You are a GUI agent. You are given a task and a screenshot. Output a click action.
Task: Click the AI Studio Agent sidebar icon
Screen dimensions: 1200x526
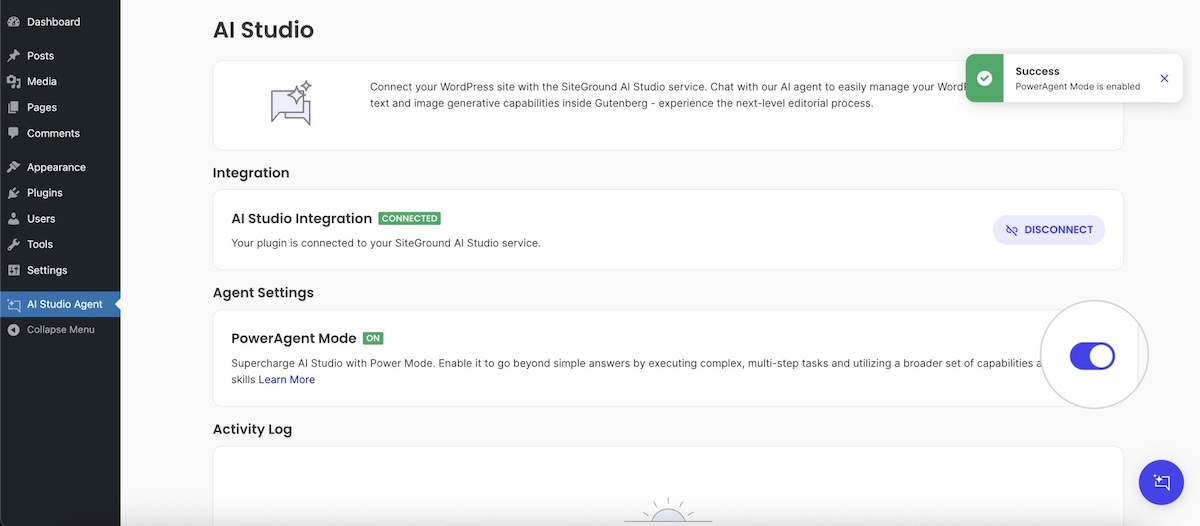[14, 304]
